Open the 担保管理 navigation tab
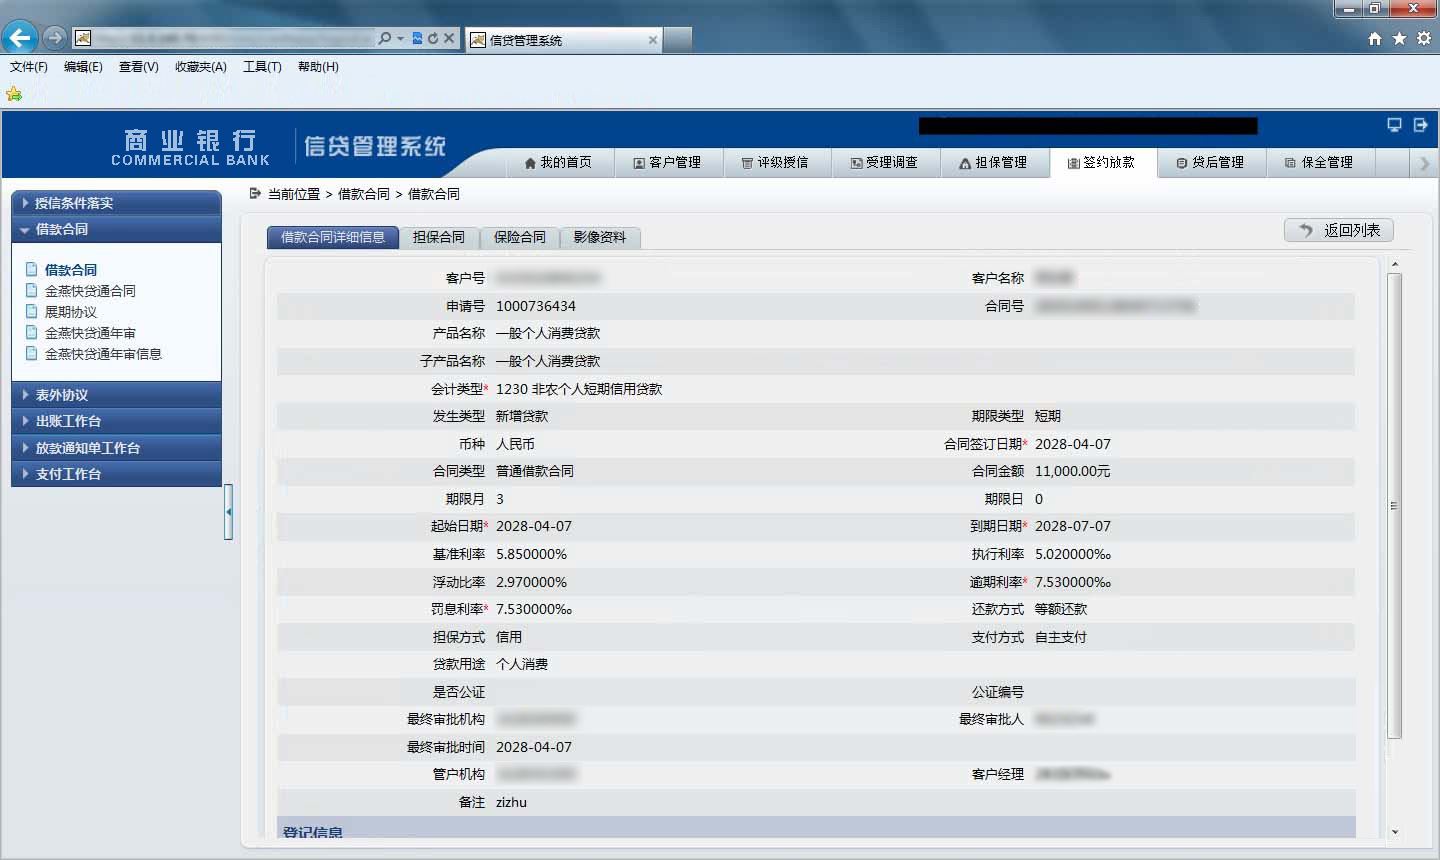1440x860 pixels. pyautogui.click(x=993, y=162)
